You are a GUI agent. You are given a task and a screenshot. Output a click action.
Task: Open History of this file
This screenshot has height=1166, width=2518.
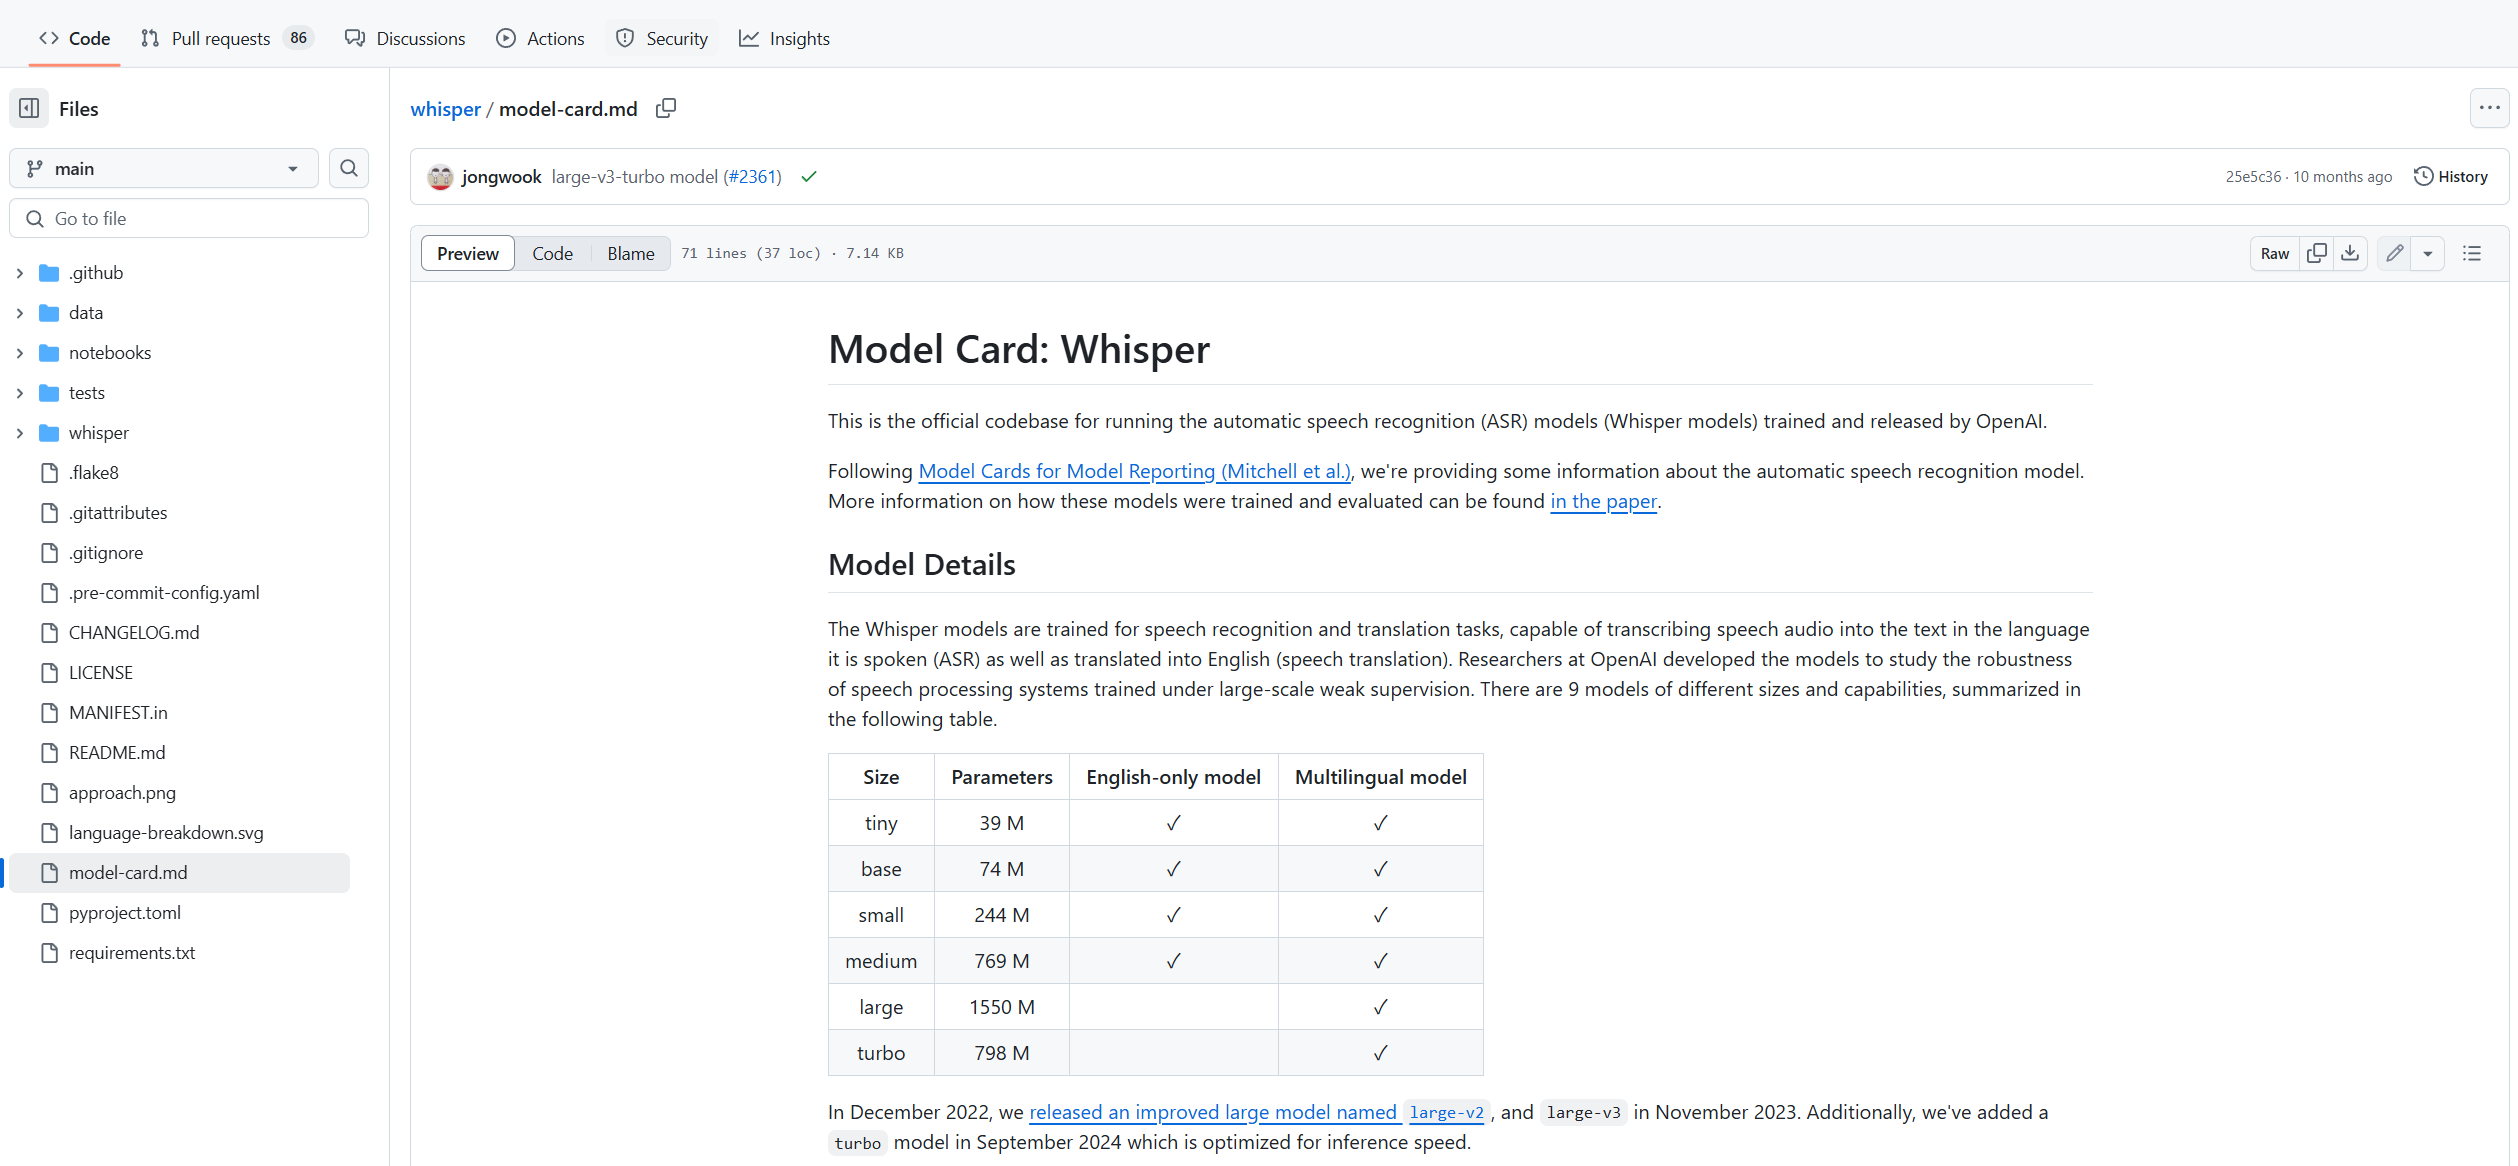pyautogui.click(x=2451, y=177)
